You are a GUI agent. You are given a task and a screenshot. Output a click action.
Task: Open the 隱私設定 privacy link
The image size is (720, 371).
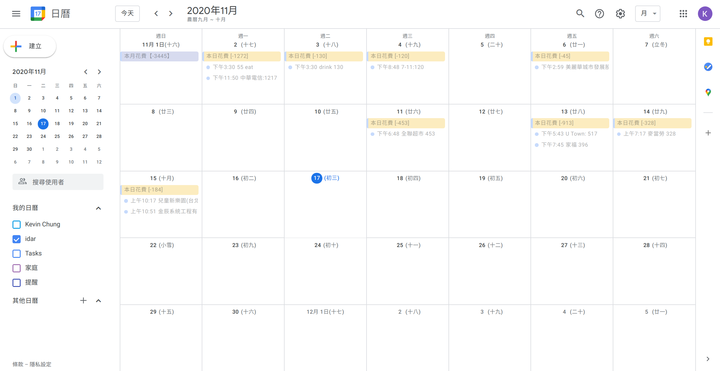(x=40, y=364)
